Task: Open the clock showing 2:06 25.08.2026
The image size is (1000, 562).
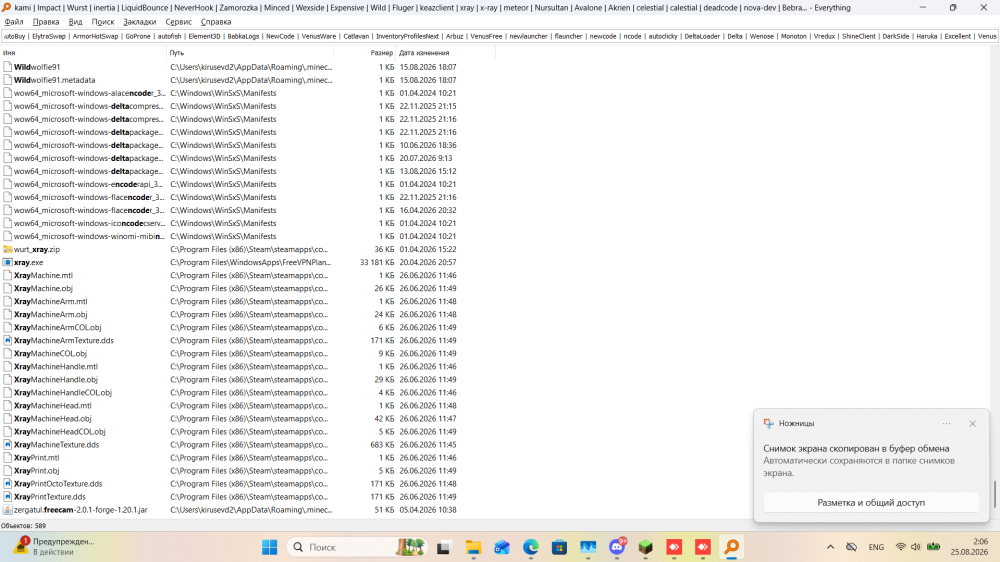Action: pos(969,547)
